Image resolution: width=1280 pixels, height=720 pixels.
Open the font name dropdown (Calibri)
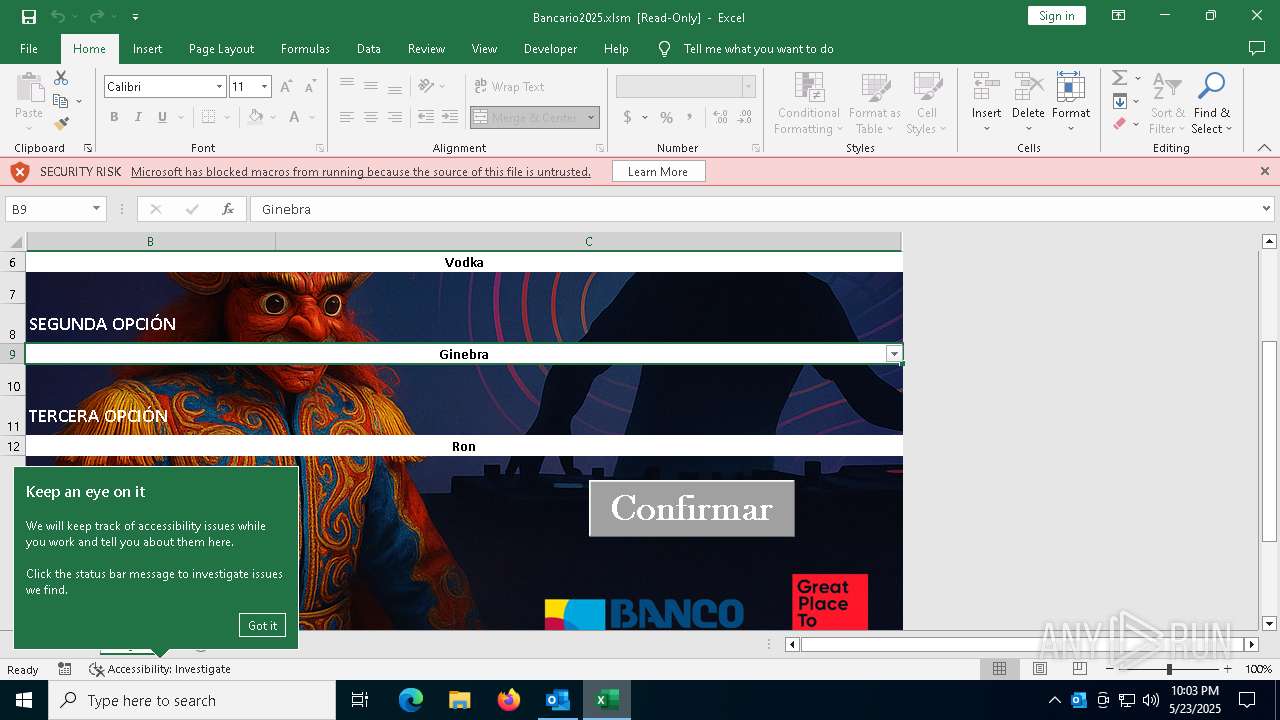[219, 87]
